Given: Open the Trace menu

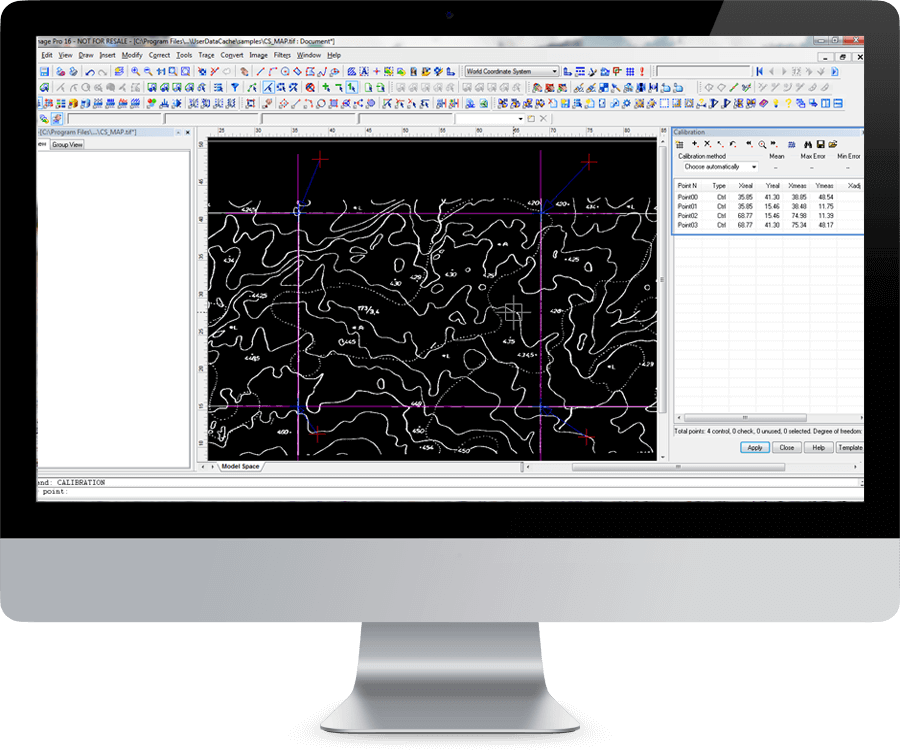Looking at the screenshot, I should pos(206,56).
